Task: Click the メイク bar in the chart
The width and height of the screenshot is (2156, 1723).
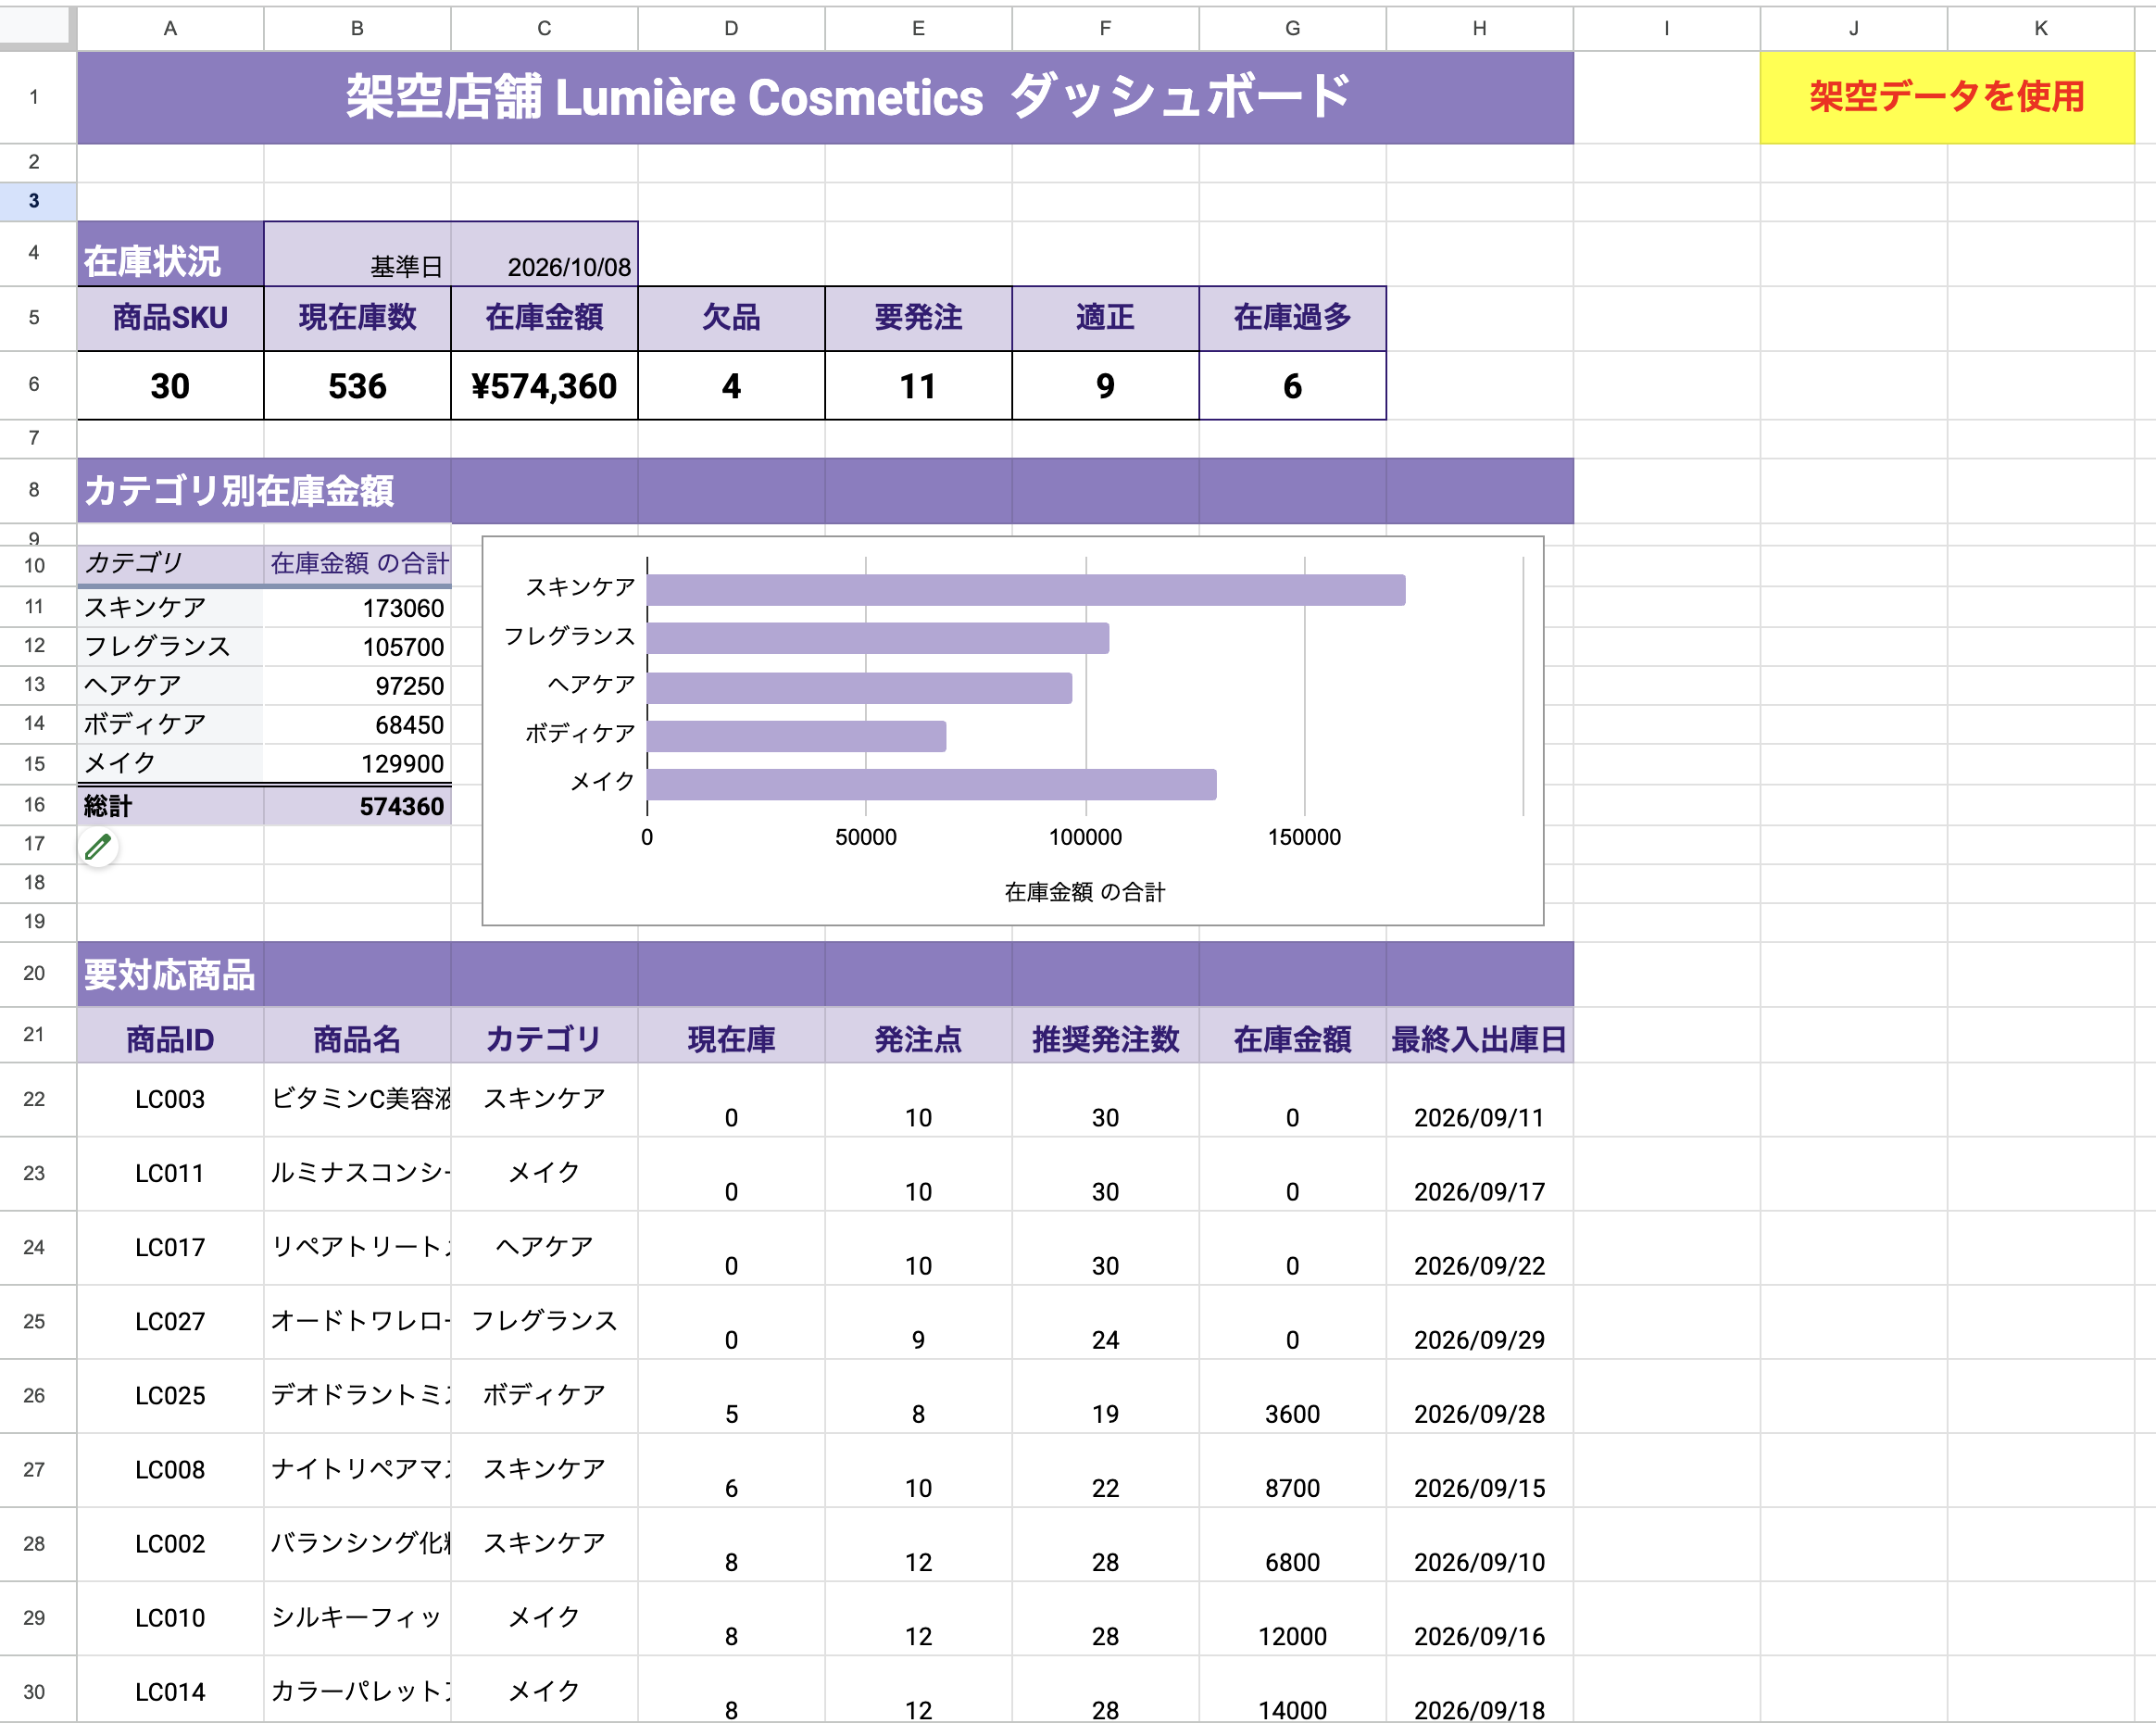Action: [932, 784]
